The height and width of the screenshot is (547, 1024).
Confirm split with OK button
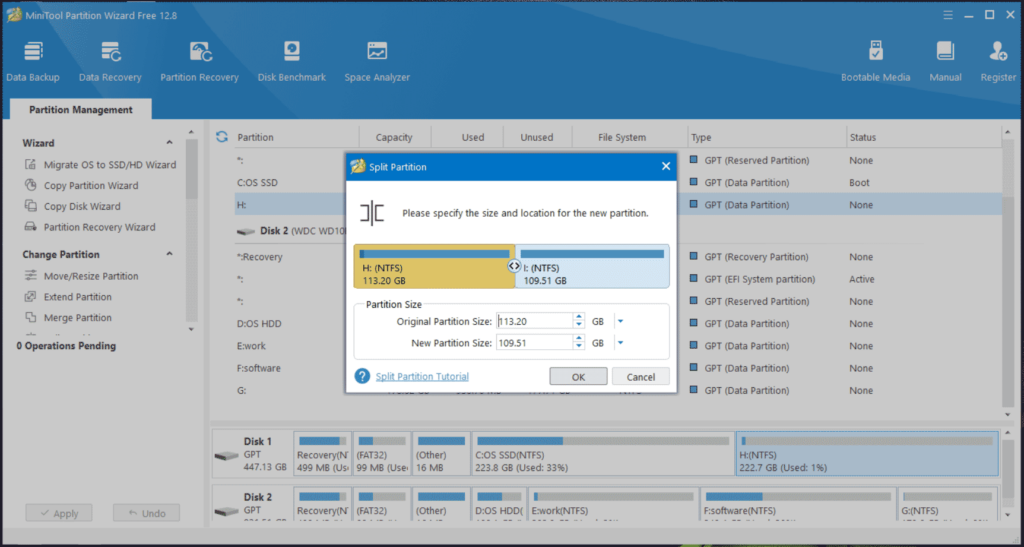point(578,377)
